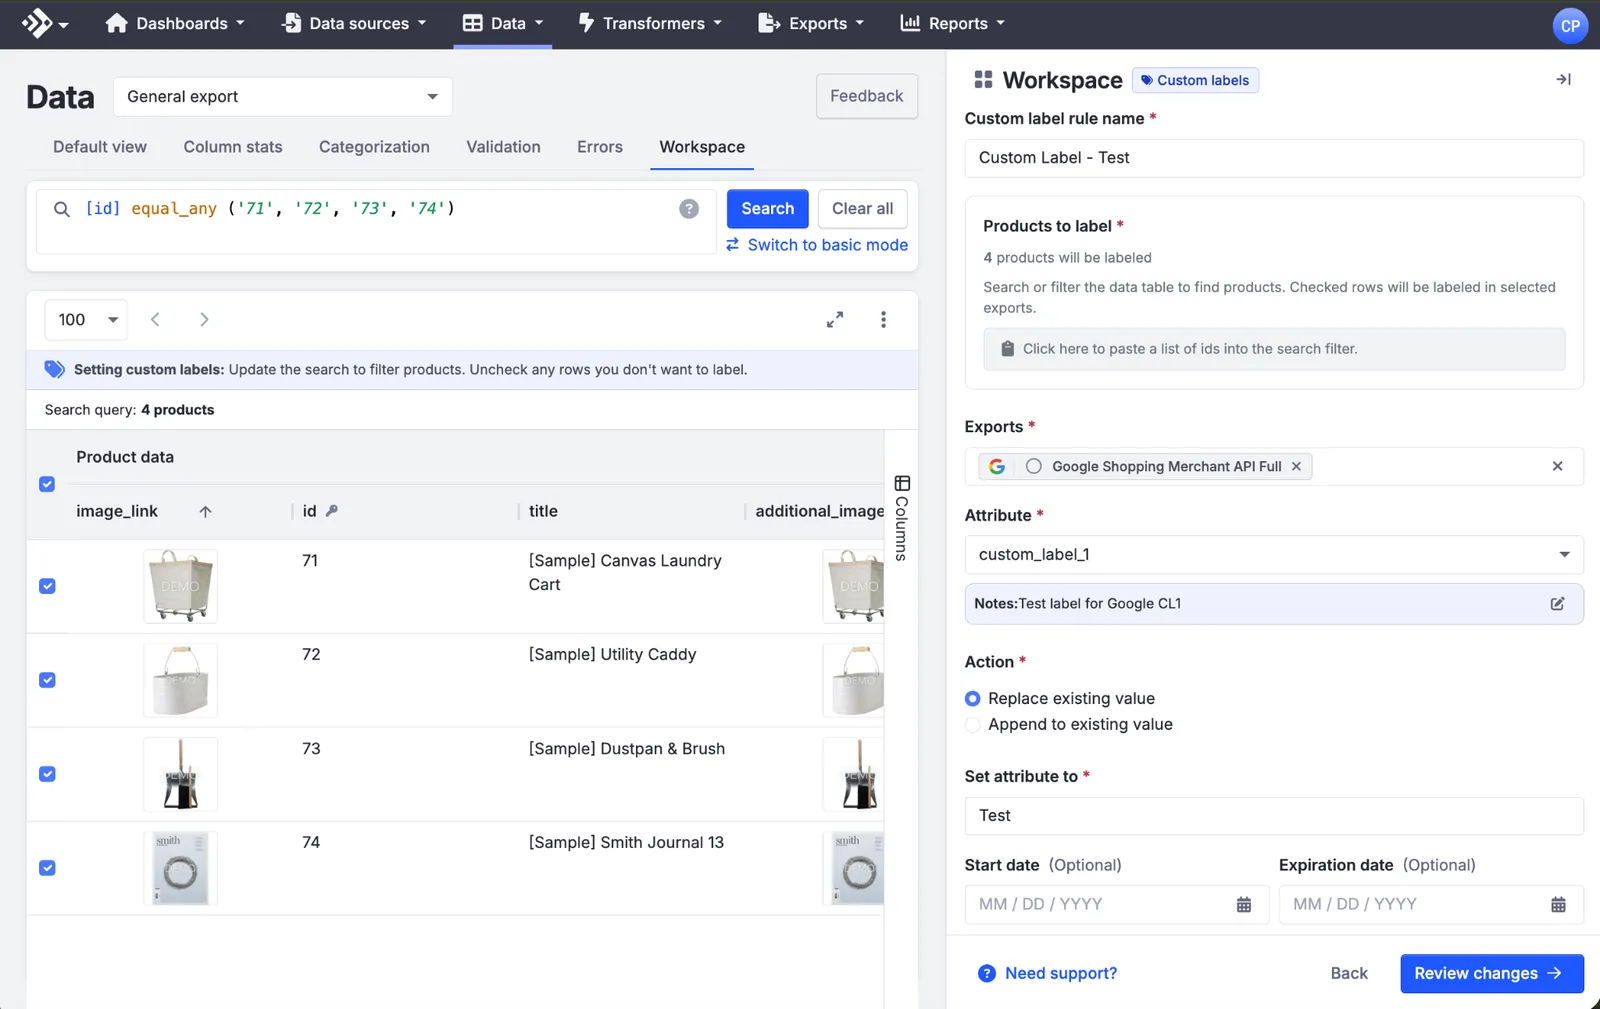The width and height of the screenshot is (1600, 1009).
Task: Go to the next results page
Action: [x=204, y=320]
